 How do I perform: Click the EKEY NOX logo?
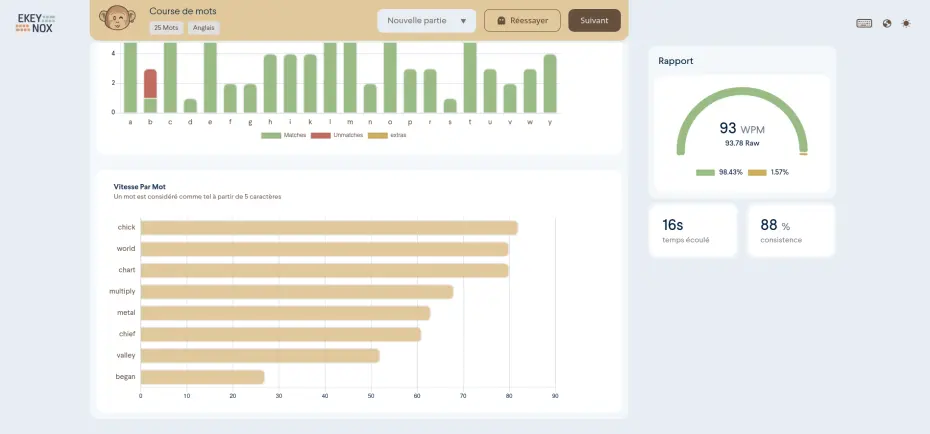click(34, 23)
